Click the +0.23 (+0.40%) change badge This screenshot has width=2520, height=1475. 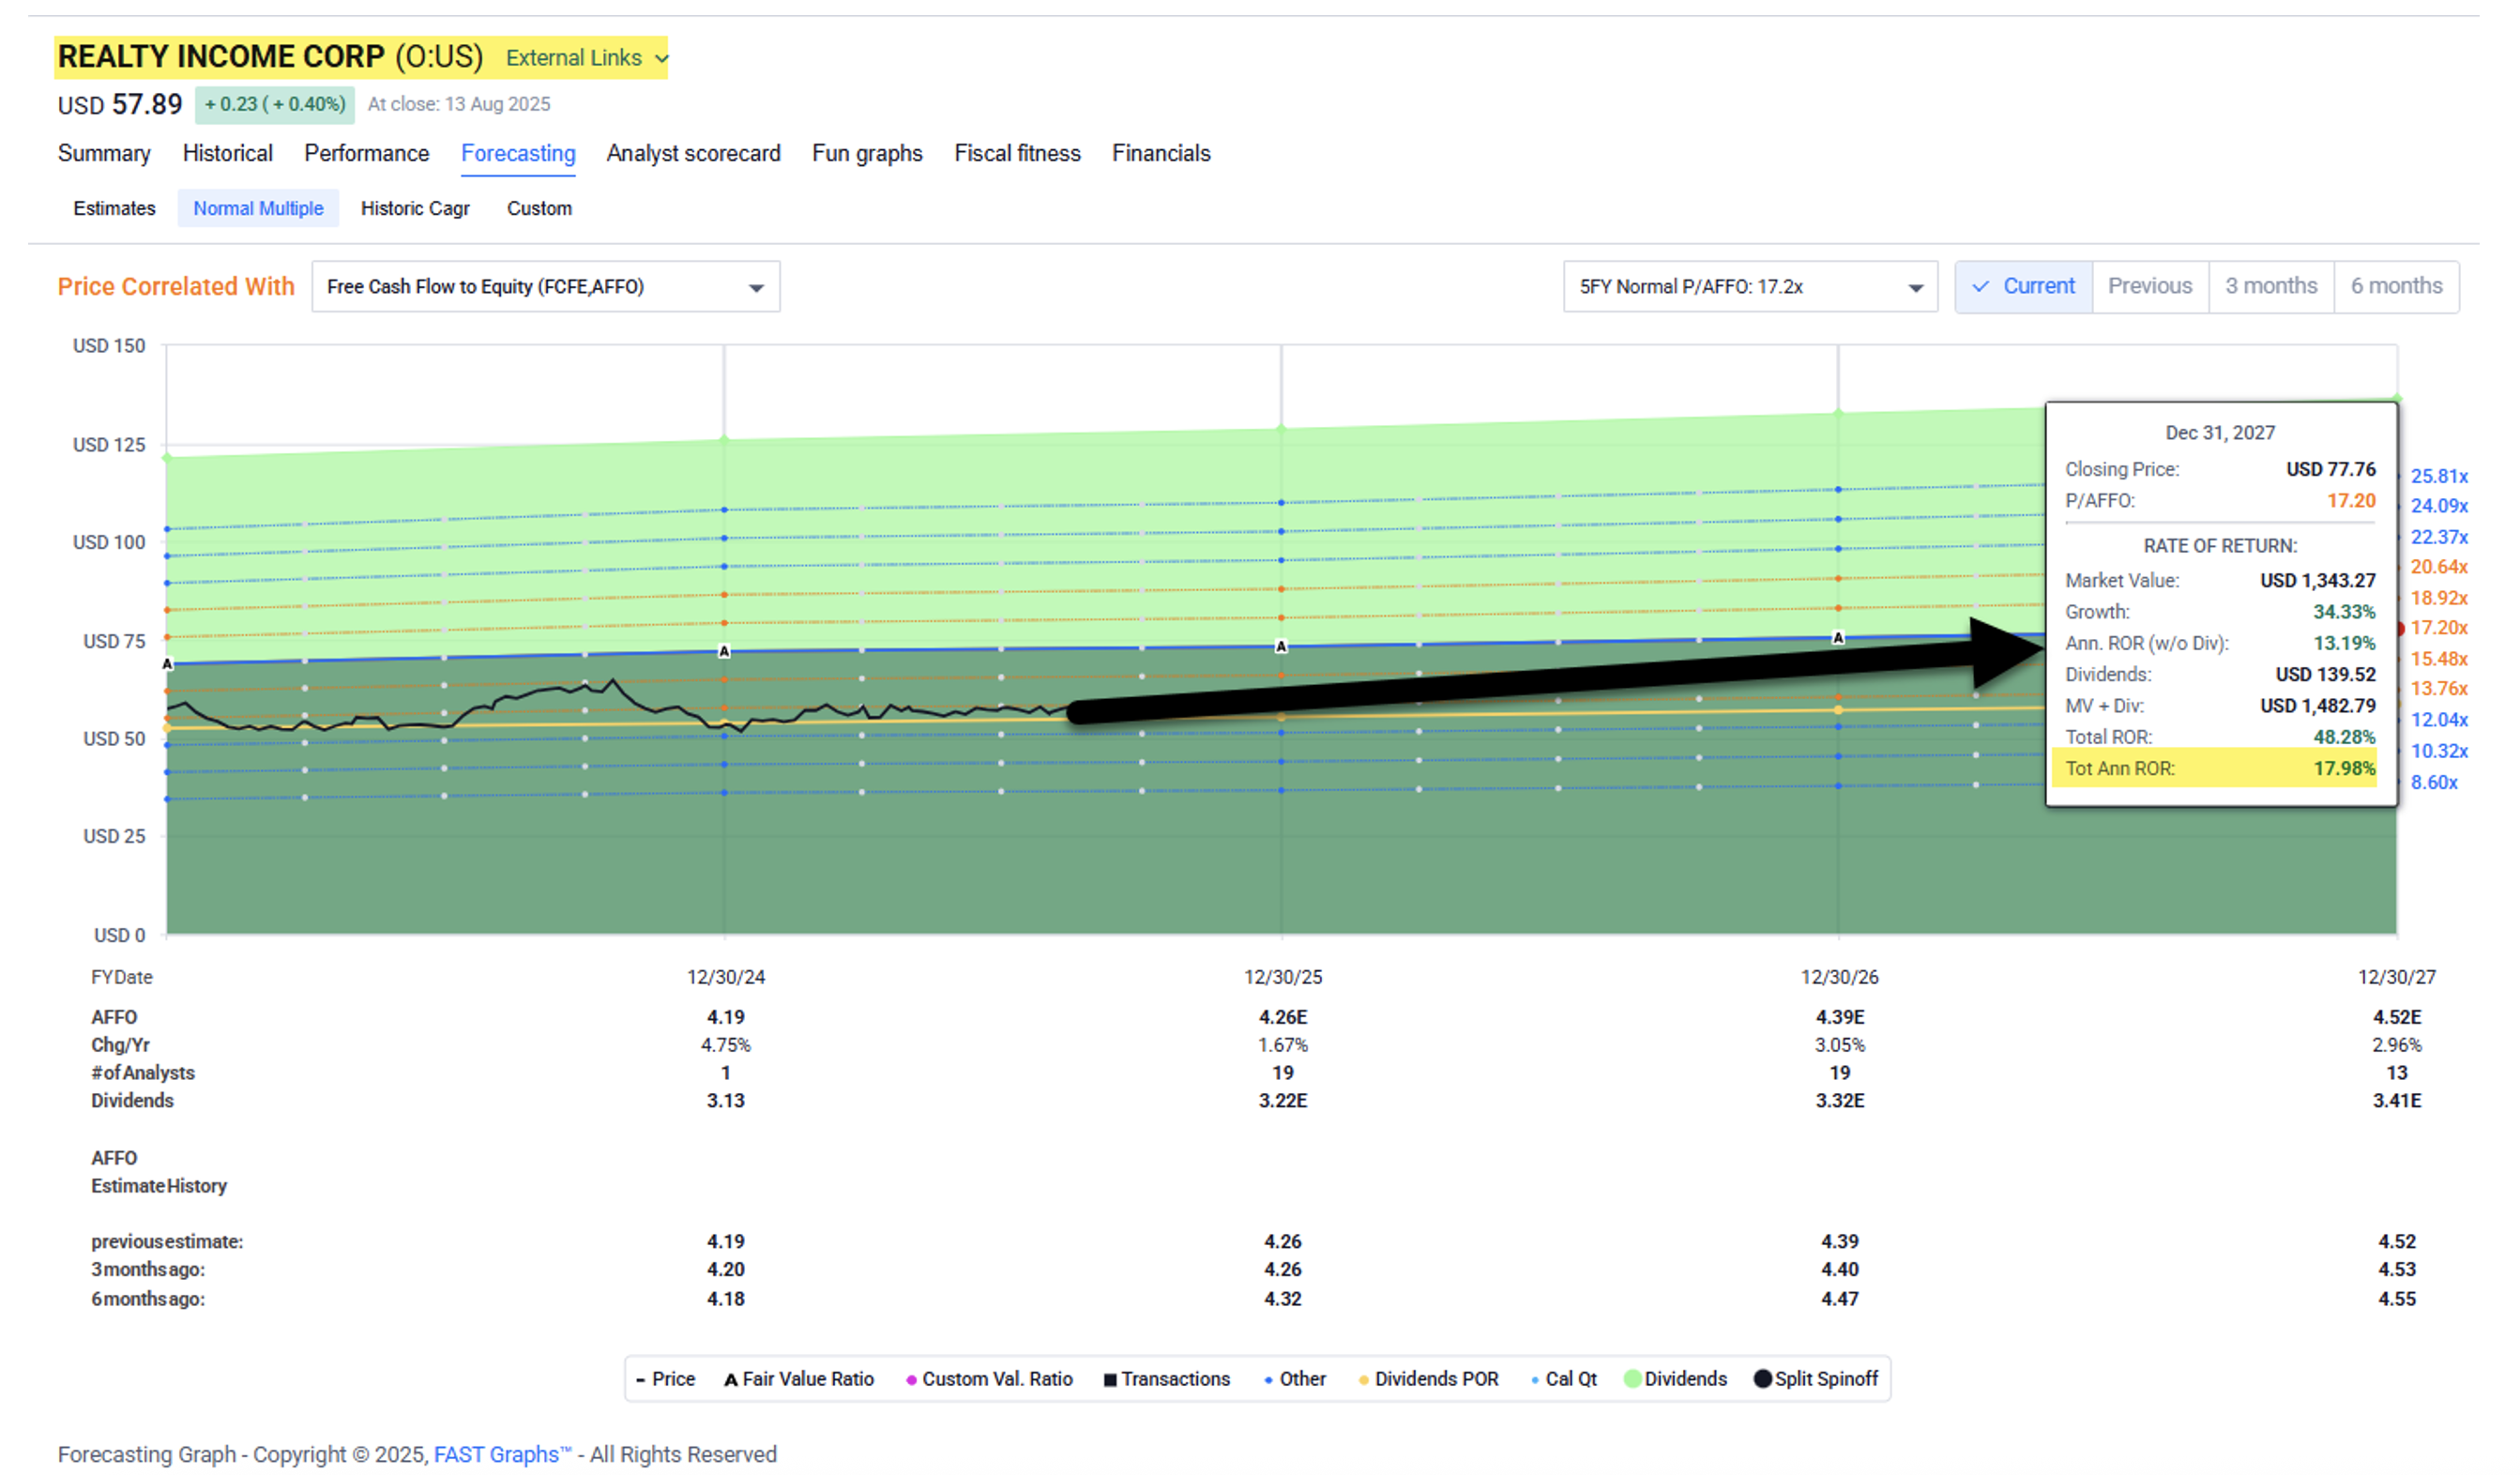pos(274,104)
